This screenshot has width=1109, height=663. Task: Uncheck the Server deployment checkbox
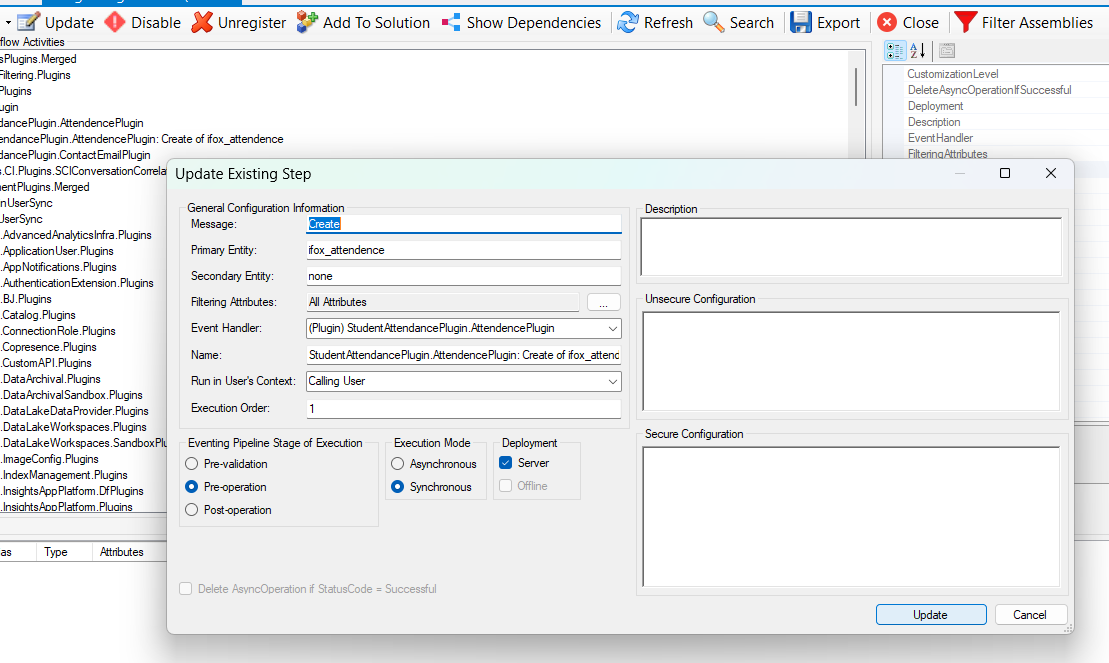pos(506,463)
